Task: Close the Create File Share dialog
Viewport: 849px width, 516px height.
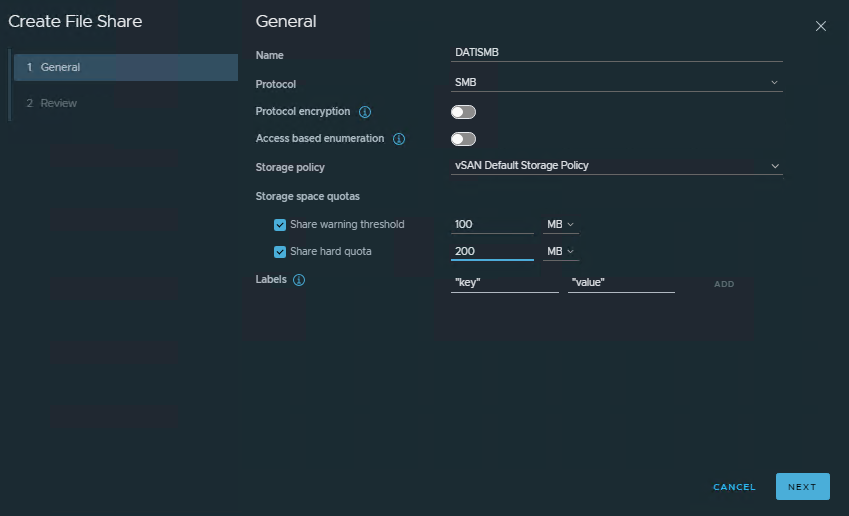Action: [x=821, y=26]
